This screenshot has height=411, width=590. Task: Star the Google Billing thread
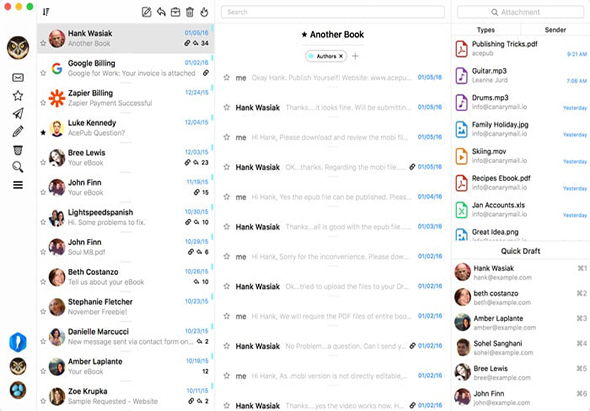click(43, 73)
